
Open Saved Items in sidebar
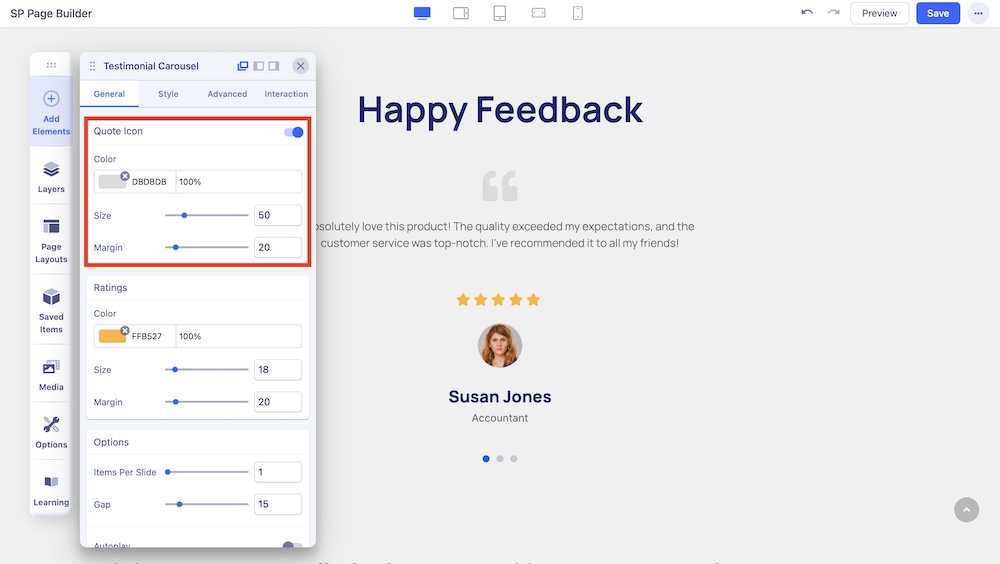point(51,310)
